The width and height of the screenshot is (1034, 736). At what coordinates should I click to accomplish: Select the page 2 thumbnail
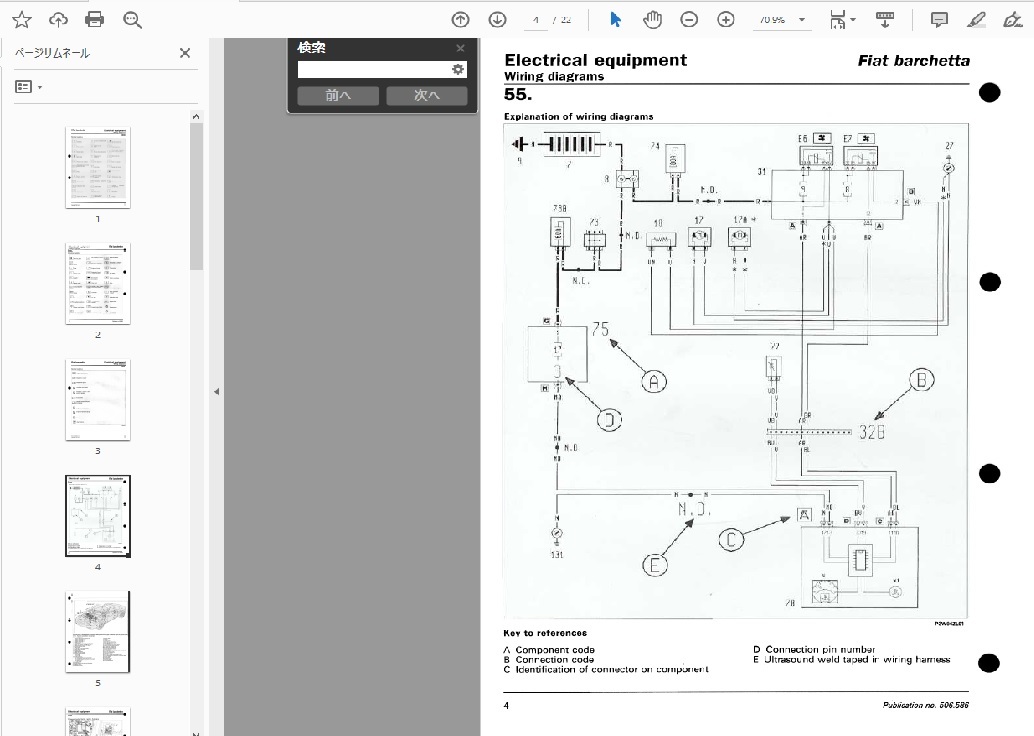98,284
